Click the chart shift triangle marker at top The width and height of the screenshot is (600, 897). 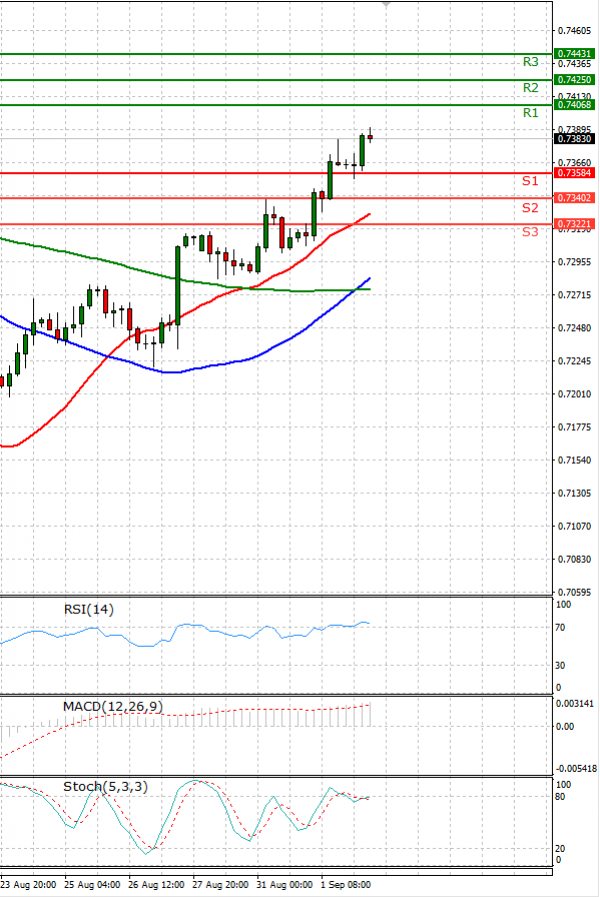pyautogui.click(x=386, y=4)
